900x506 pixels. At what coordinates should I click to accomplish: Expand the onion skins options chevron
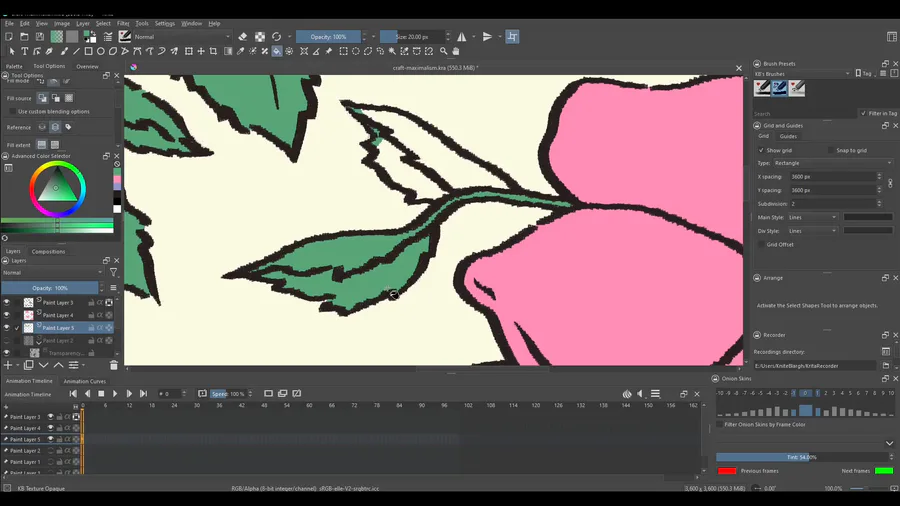(x=889, y=443)
